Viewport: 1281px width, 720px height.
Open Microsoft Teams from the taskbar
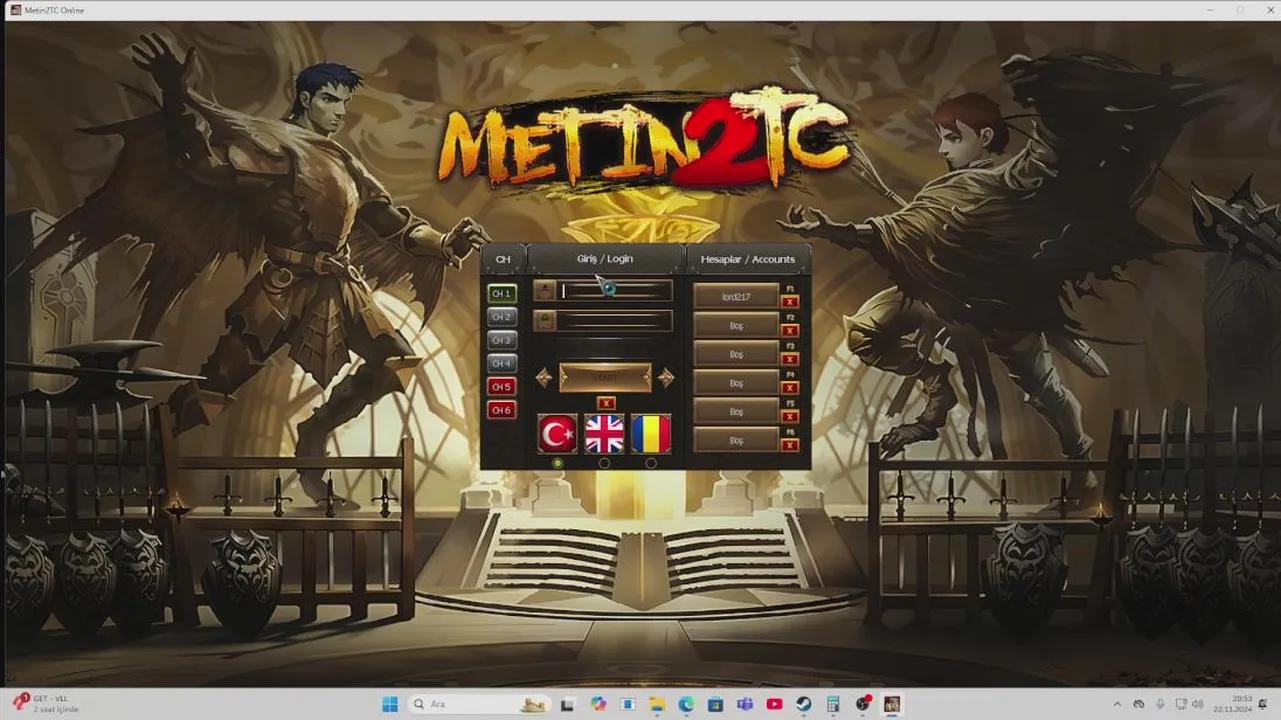pos(745,704)
